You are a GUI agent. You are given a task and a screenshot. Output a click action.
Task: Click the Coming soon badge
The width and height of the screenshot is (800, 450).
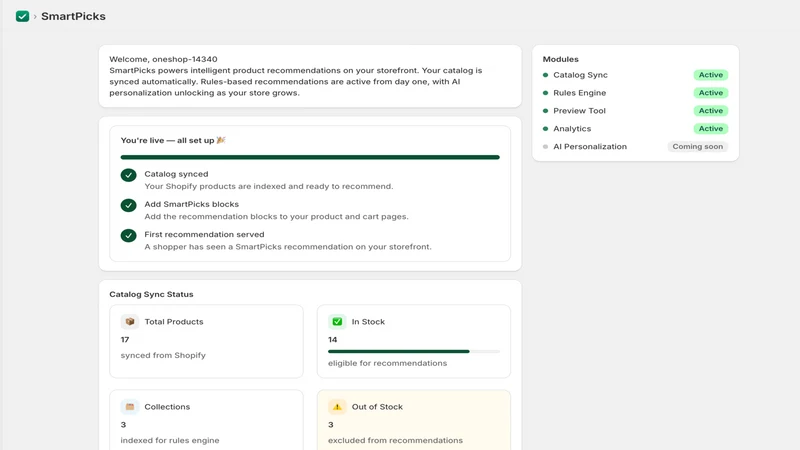pos(697,146)
